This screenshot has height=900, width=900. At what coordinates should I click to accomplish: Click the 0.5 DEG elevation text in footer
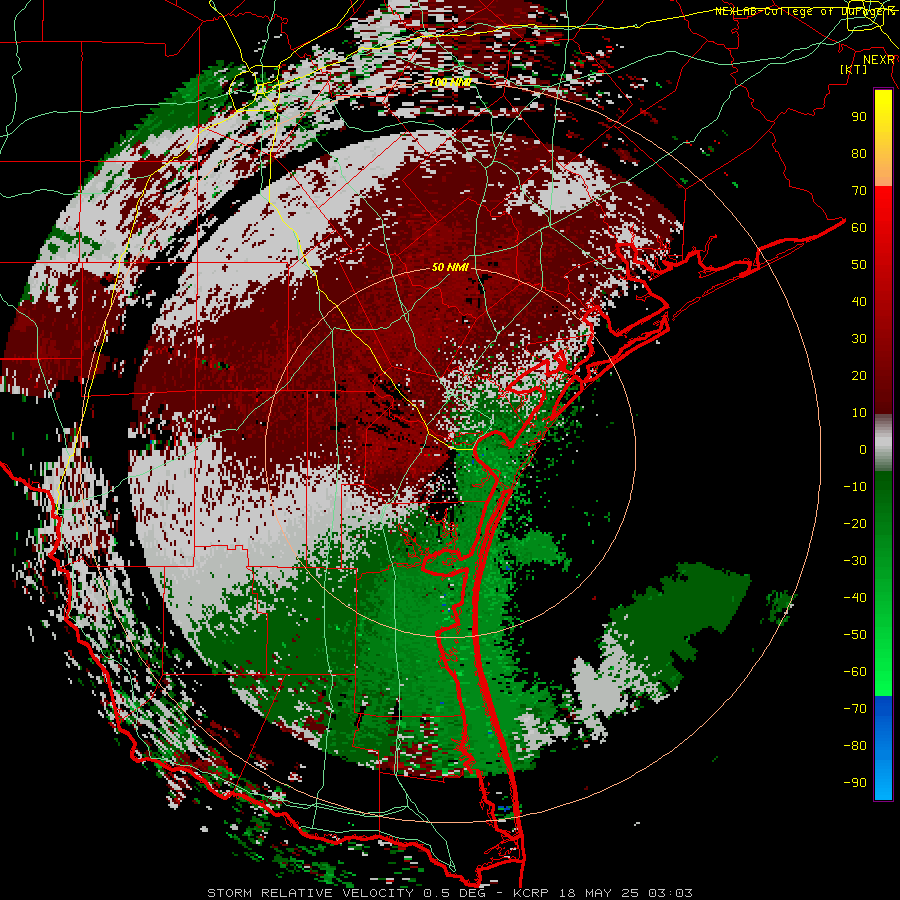click(x=455, y=893)
